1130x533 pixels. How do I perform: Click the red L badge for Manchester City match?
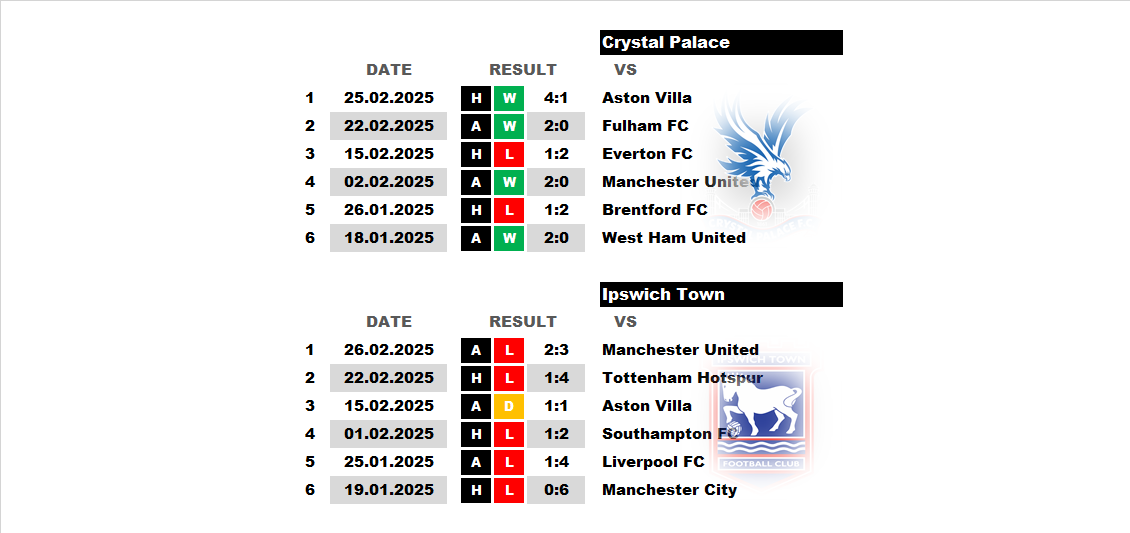510,491
